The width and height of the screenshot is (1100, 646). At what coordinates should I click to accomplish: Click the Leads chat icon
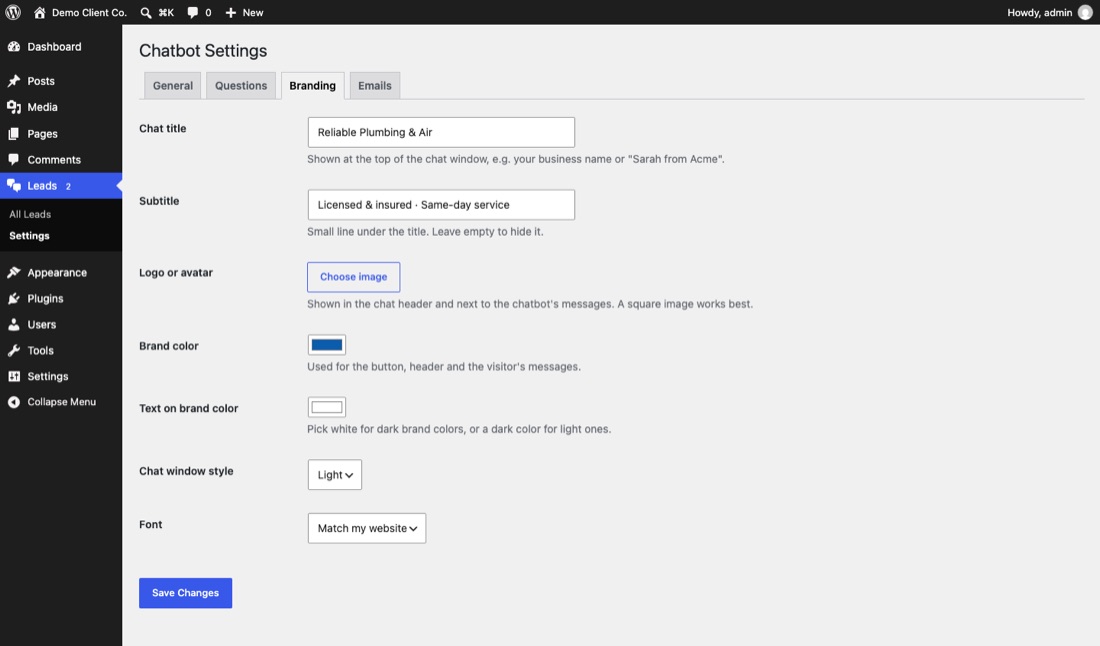point(14,186)
